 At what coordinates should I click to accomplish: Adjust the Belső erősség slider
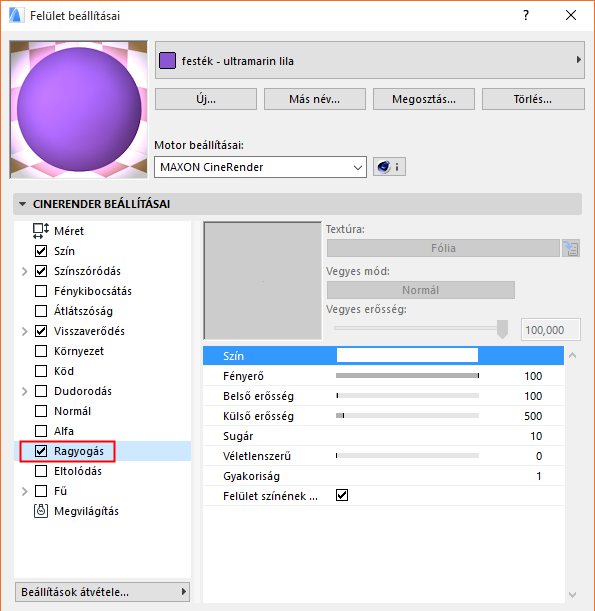[407, 396]
